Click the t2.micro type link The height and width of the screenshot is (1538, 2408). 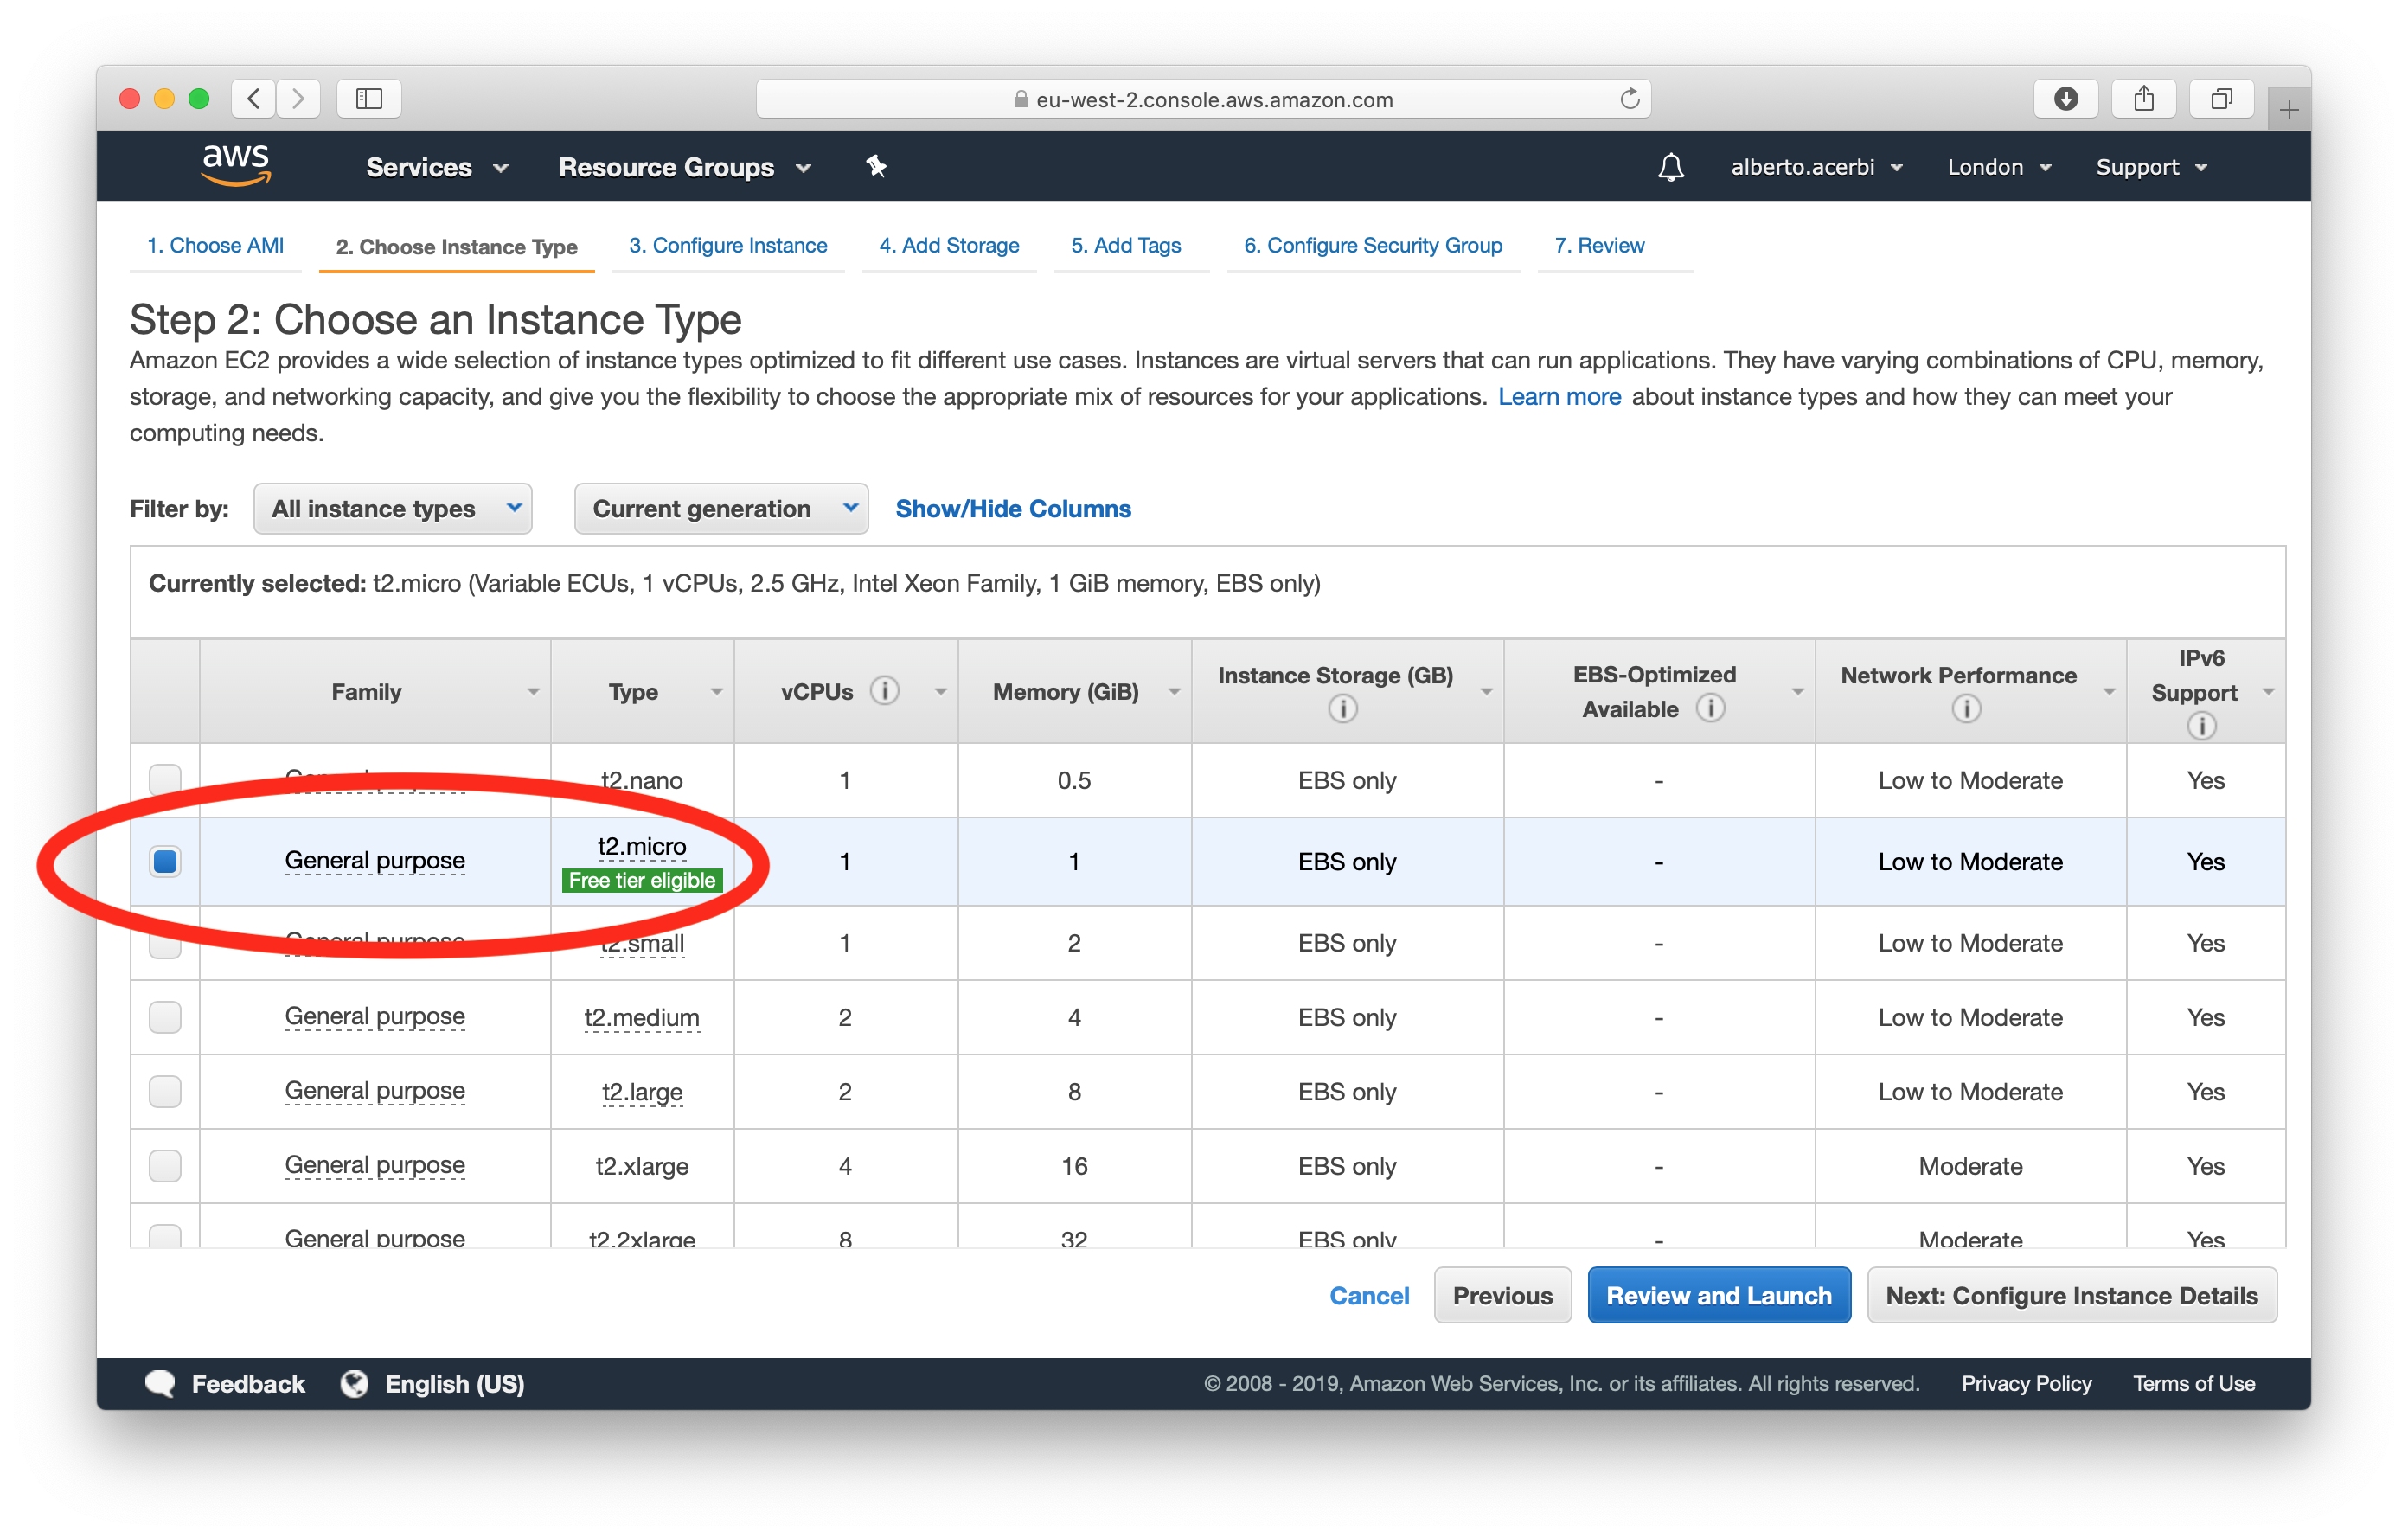click(641, 846)
